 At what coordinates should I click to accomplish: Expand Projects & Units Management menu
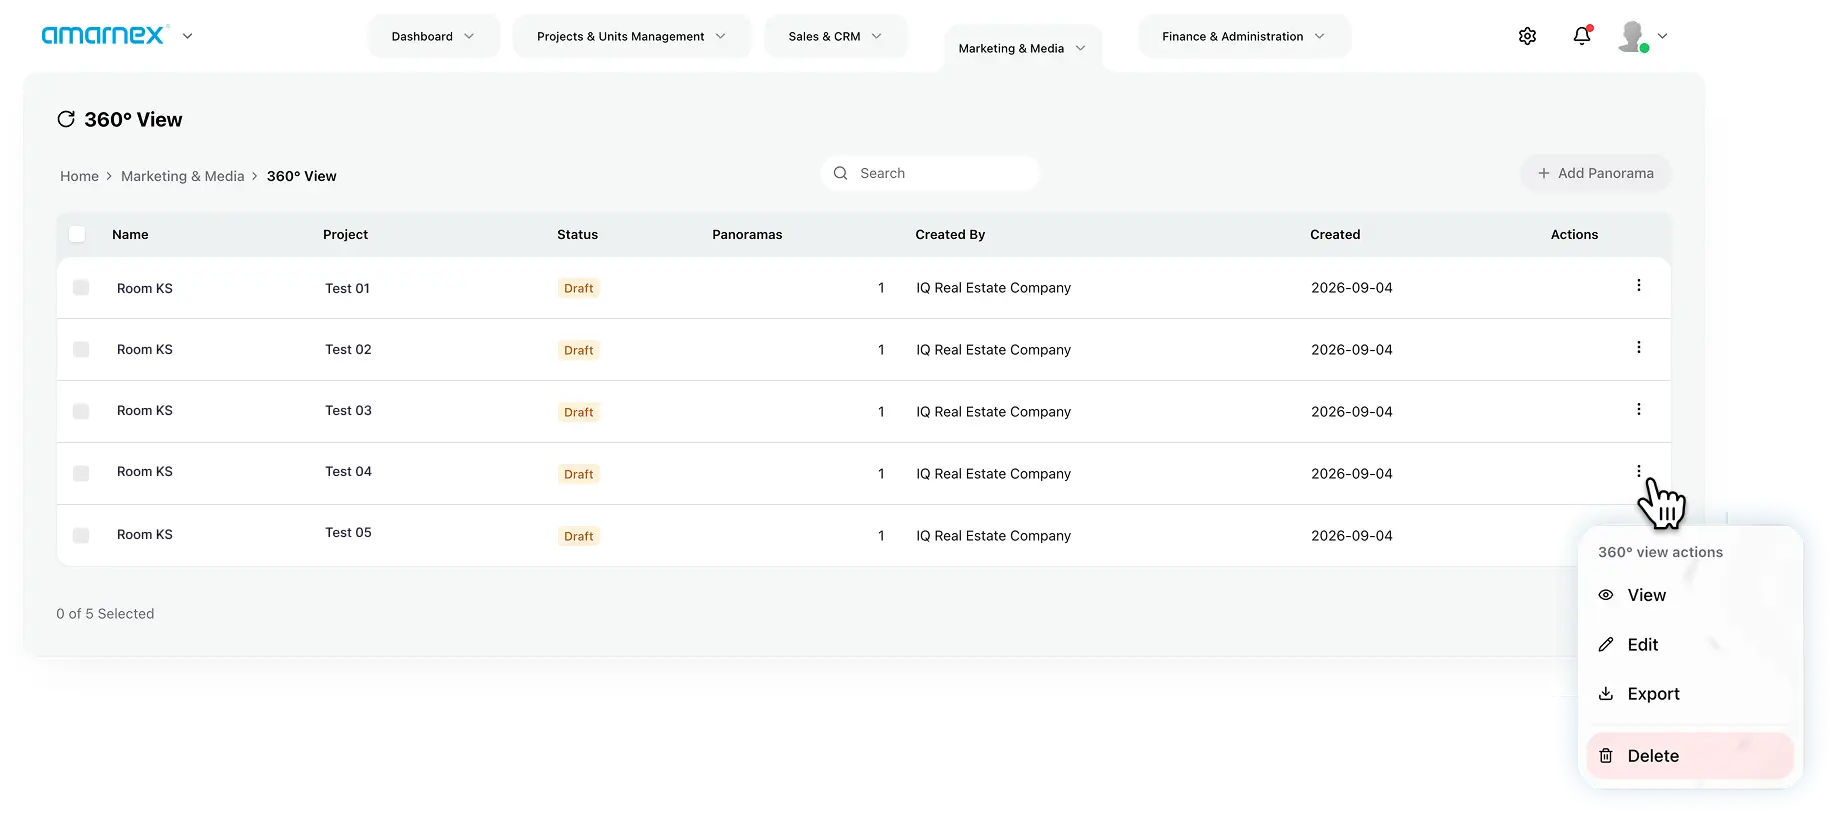pos(632,36)
